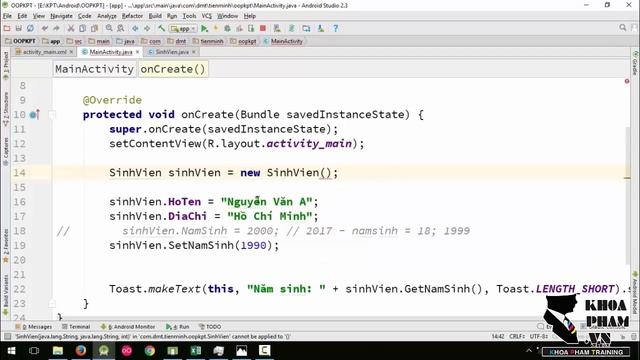Click the Cut scissors icon

point(71,28)
